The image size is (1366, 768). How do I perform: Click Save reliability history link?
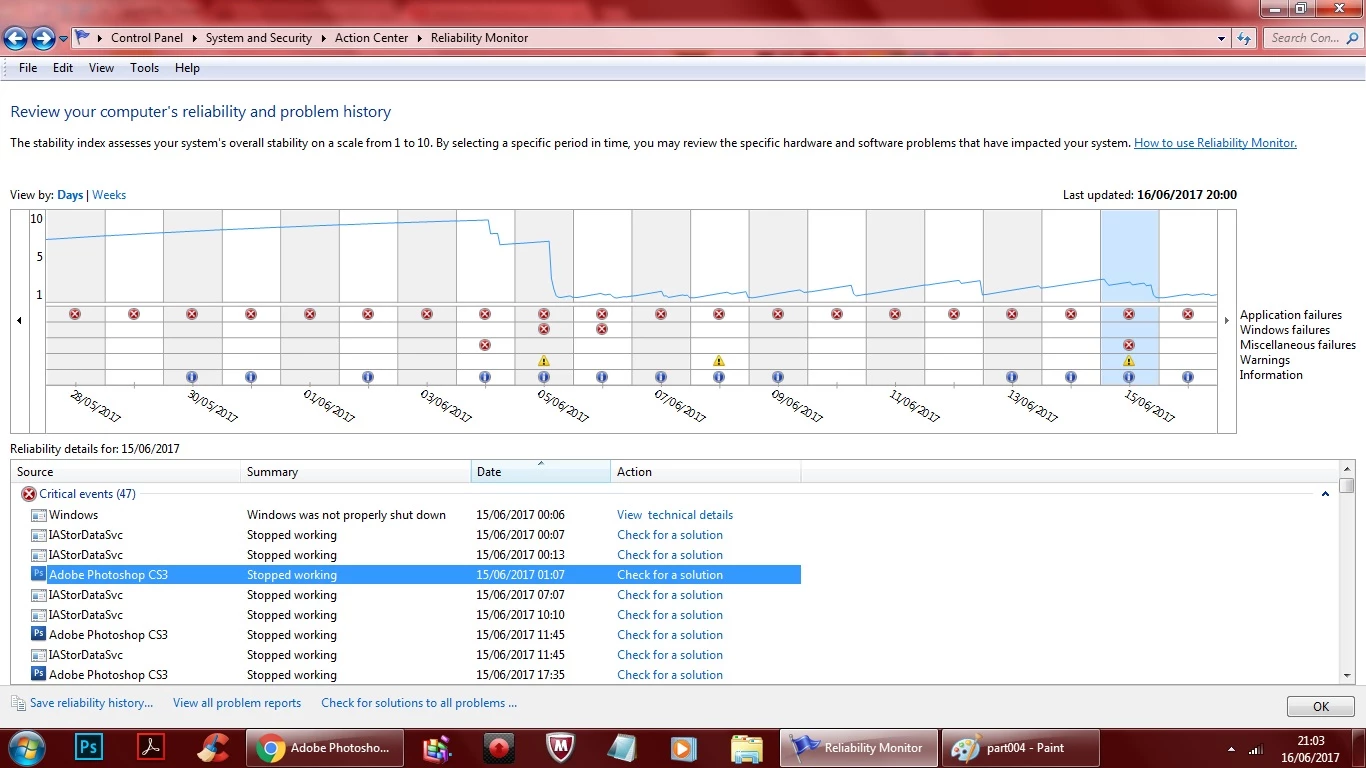91,703
